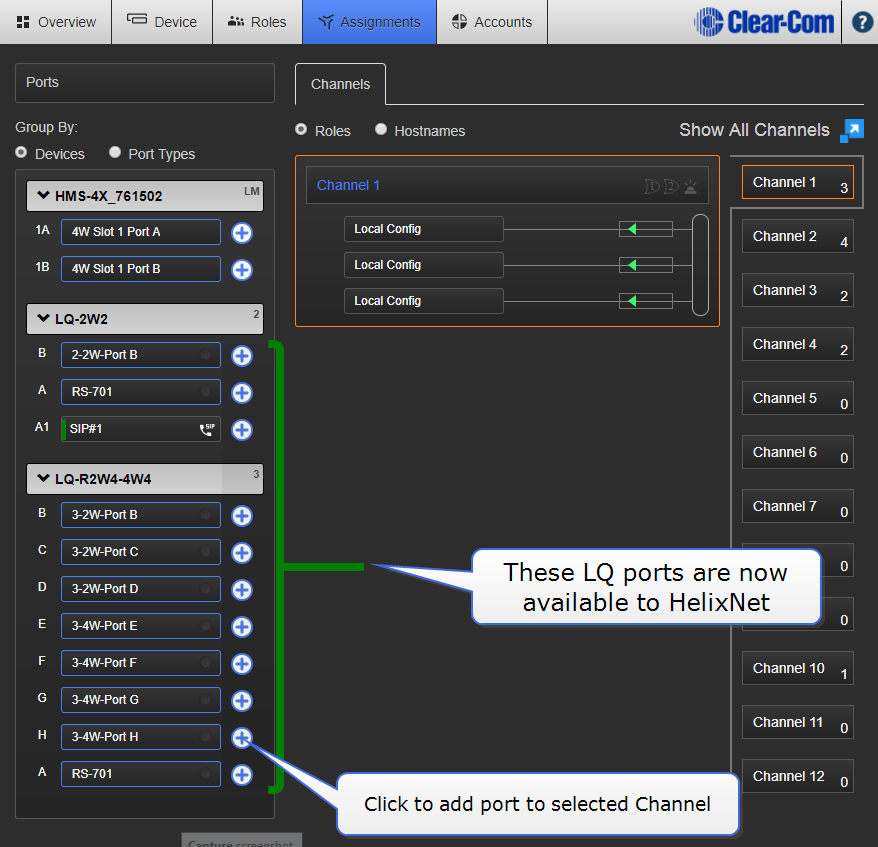The height and width of the screenshot is (847, 878).
Task: Click the program input 1 icon in Channel 1
Action: [x=652, y=186]
